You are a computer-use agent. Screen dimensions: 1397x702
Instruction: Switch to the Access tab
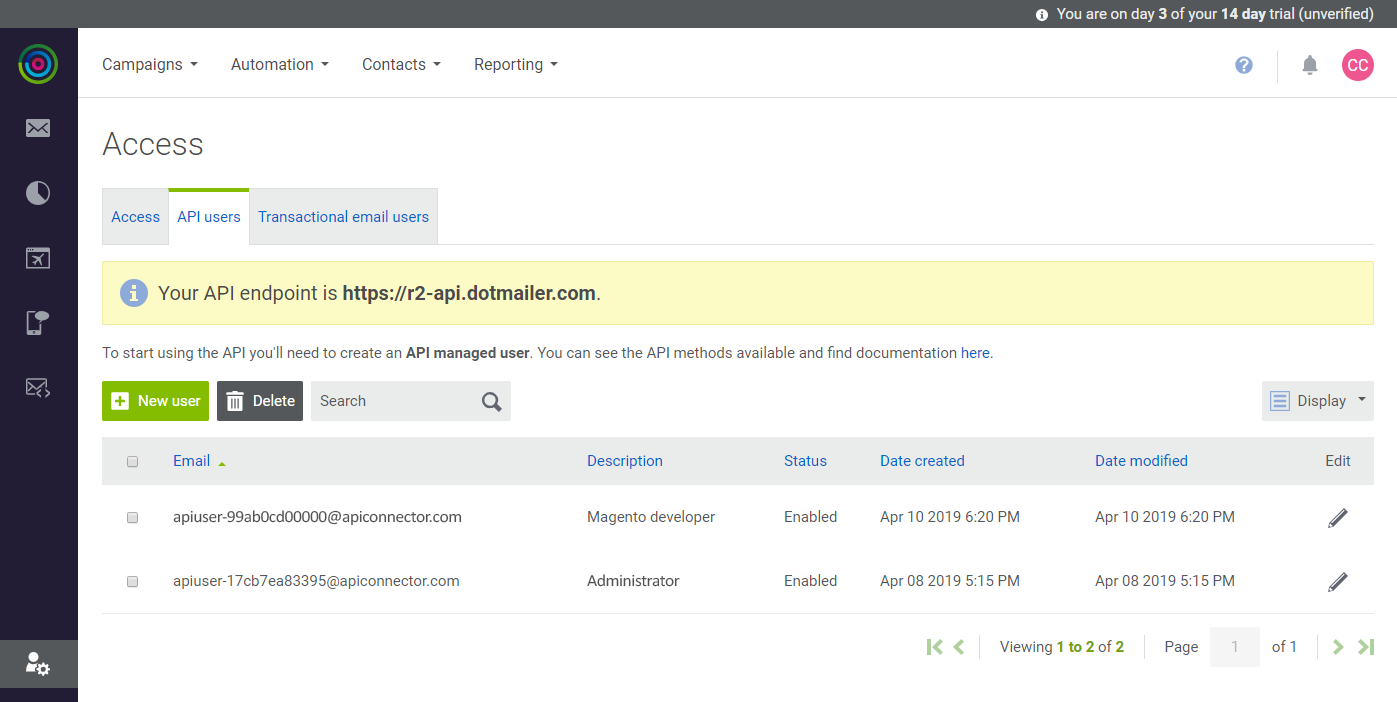click(135, 217)
